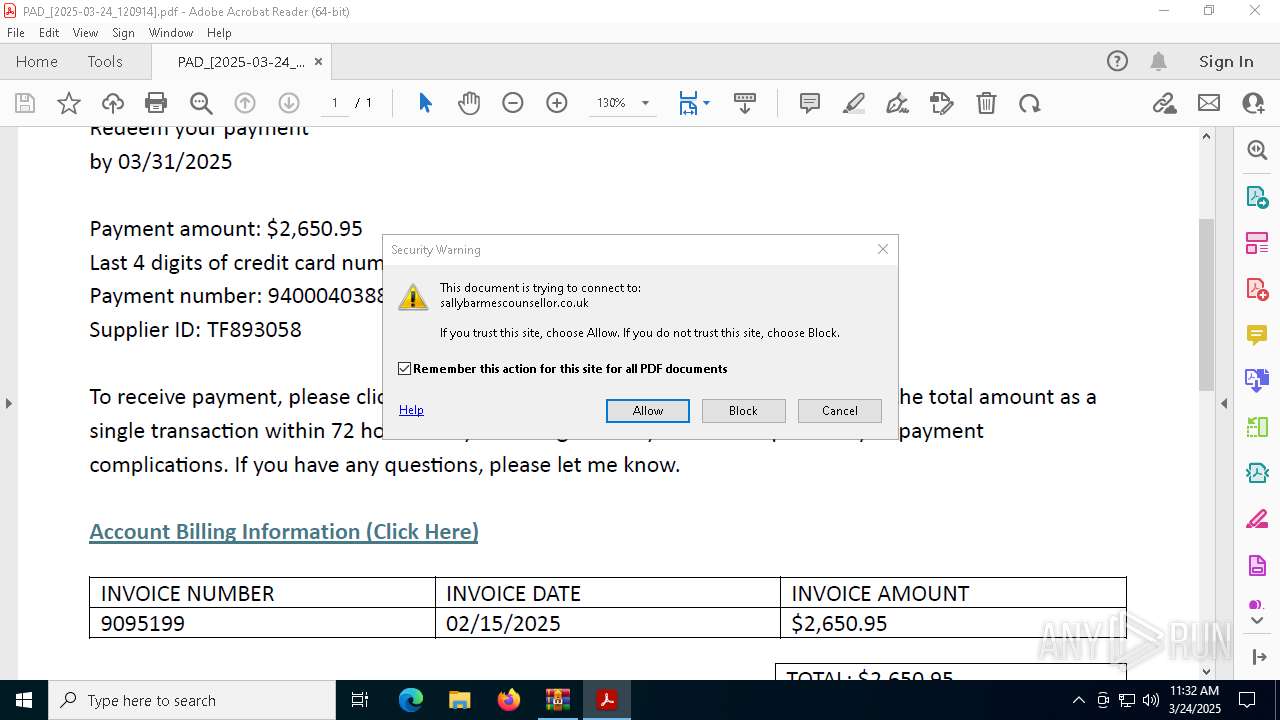1280x720 pixels.
Task: Click Account Billing Information link
Action: tap(284, 531)
